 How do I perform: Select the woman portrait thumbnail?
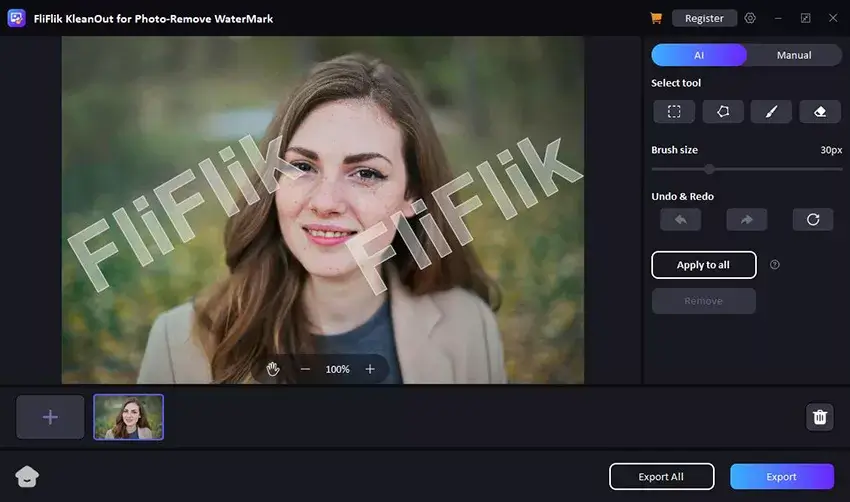point(129,417)
